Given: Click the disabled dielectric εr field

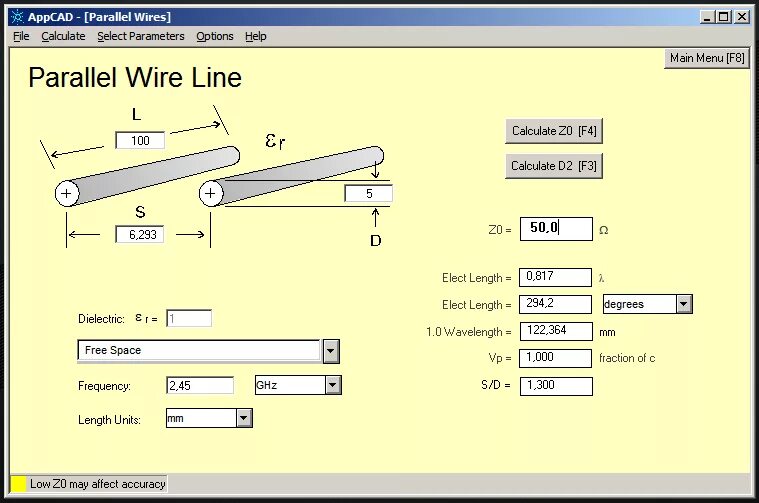Looking at the screenshot, I should 189,318.
